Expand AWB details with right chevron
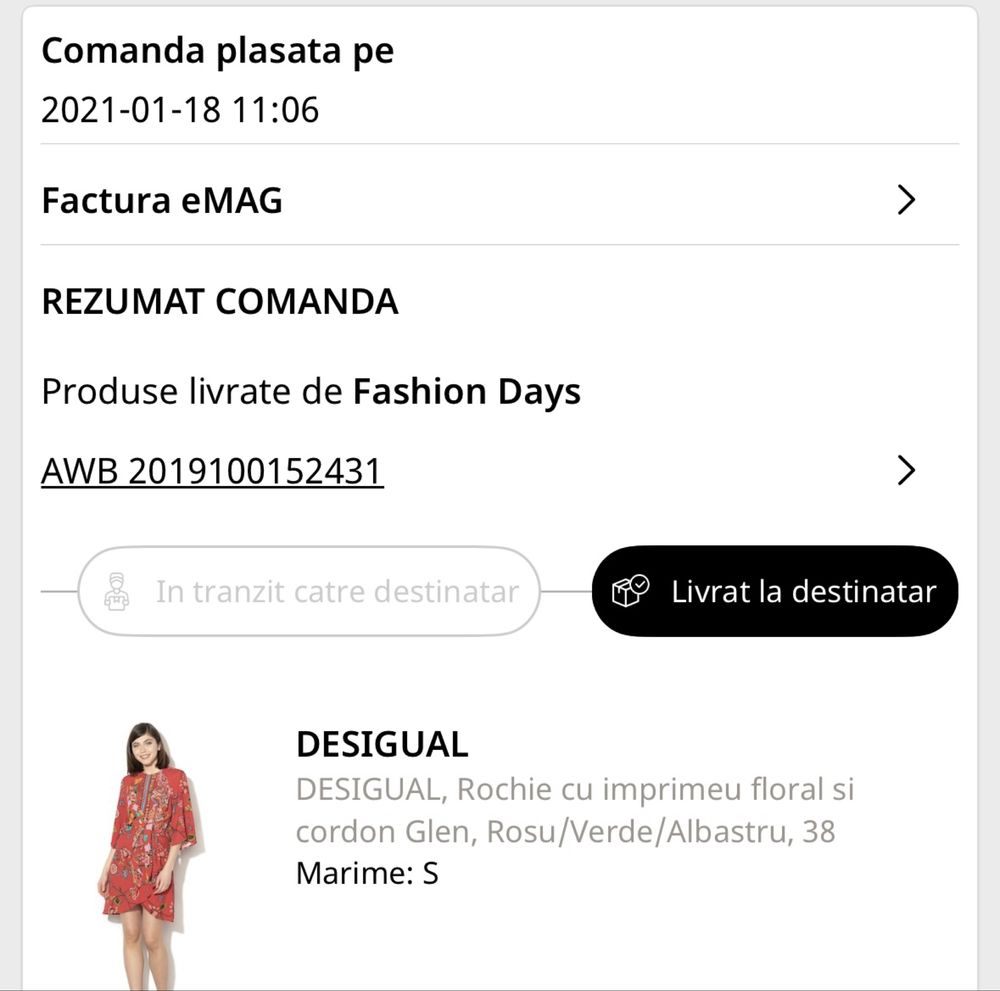This screenshot has height=991, width=1000. 906,471
